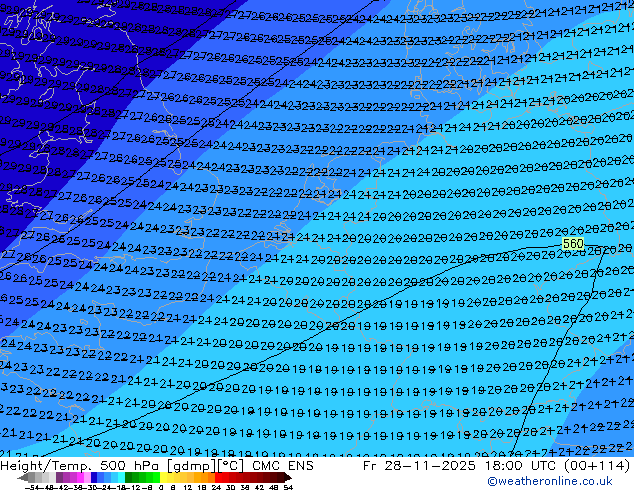Click the -54 legend scale value
This screenshot has width=634, height=490.
[33, 487]
